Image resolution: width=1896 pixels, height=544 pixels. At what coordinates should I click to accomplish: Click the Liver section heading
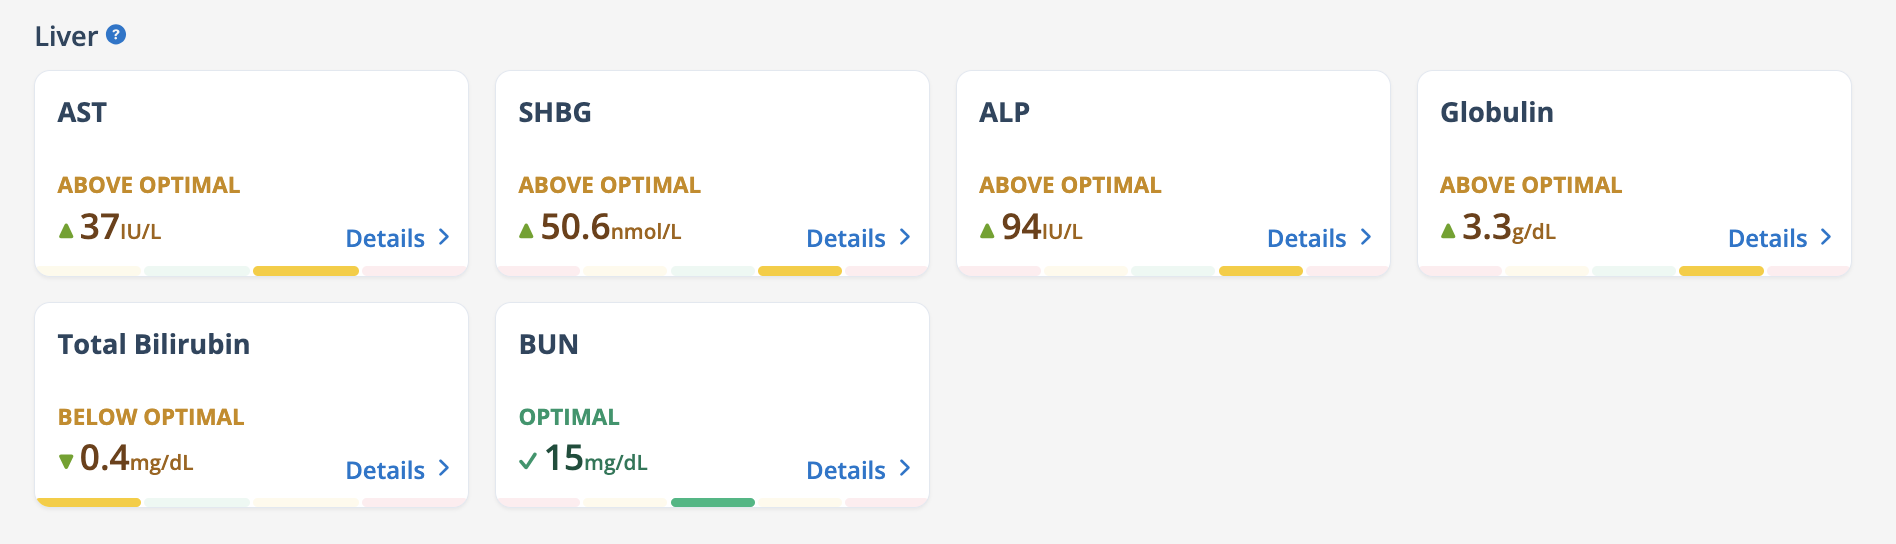tap(66, 36)
